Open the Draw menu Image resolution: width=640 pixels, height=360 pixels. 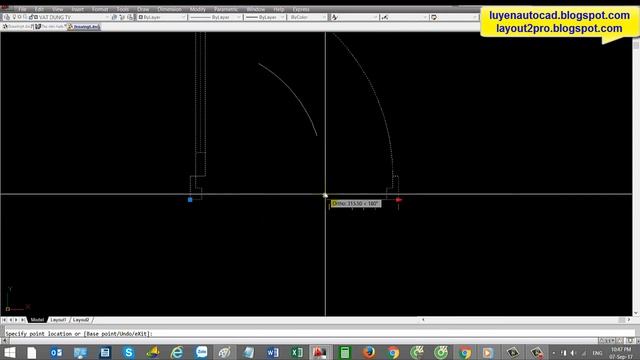point(143,9)
